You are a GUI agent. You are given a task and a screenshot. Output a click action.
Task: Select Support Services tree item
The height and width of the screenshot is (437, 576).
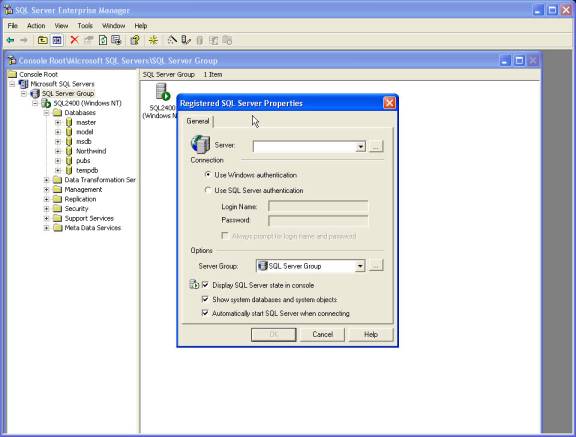(x=89, y=218)
